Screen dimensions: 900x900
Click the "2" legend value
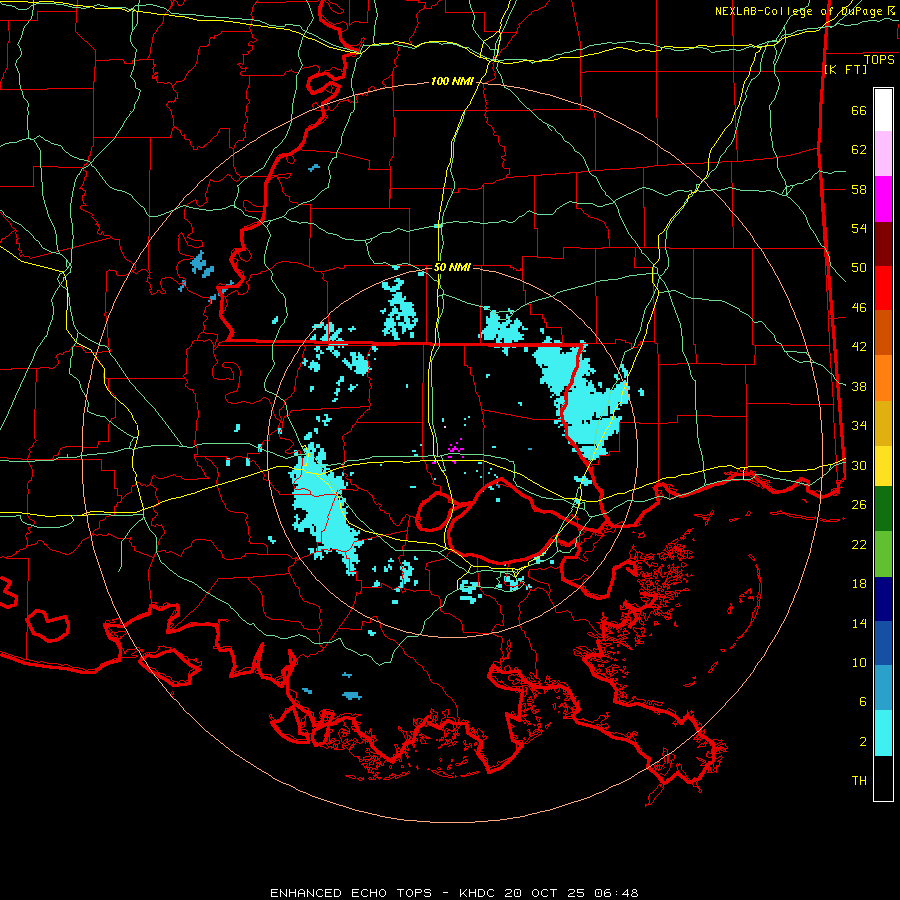pos(863,742)
